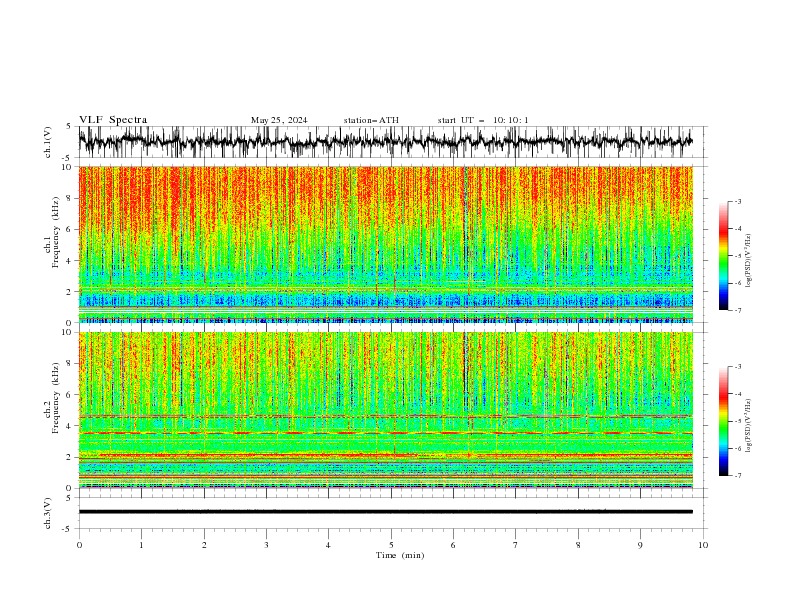Click the "ch.1(V)" vertical axis label
The width and height of the screenshot is (792, 612).
48,142
